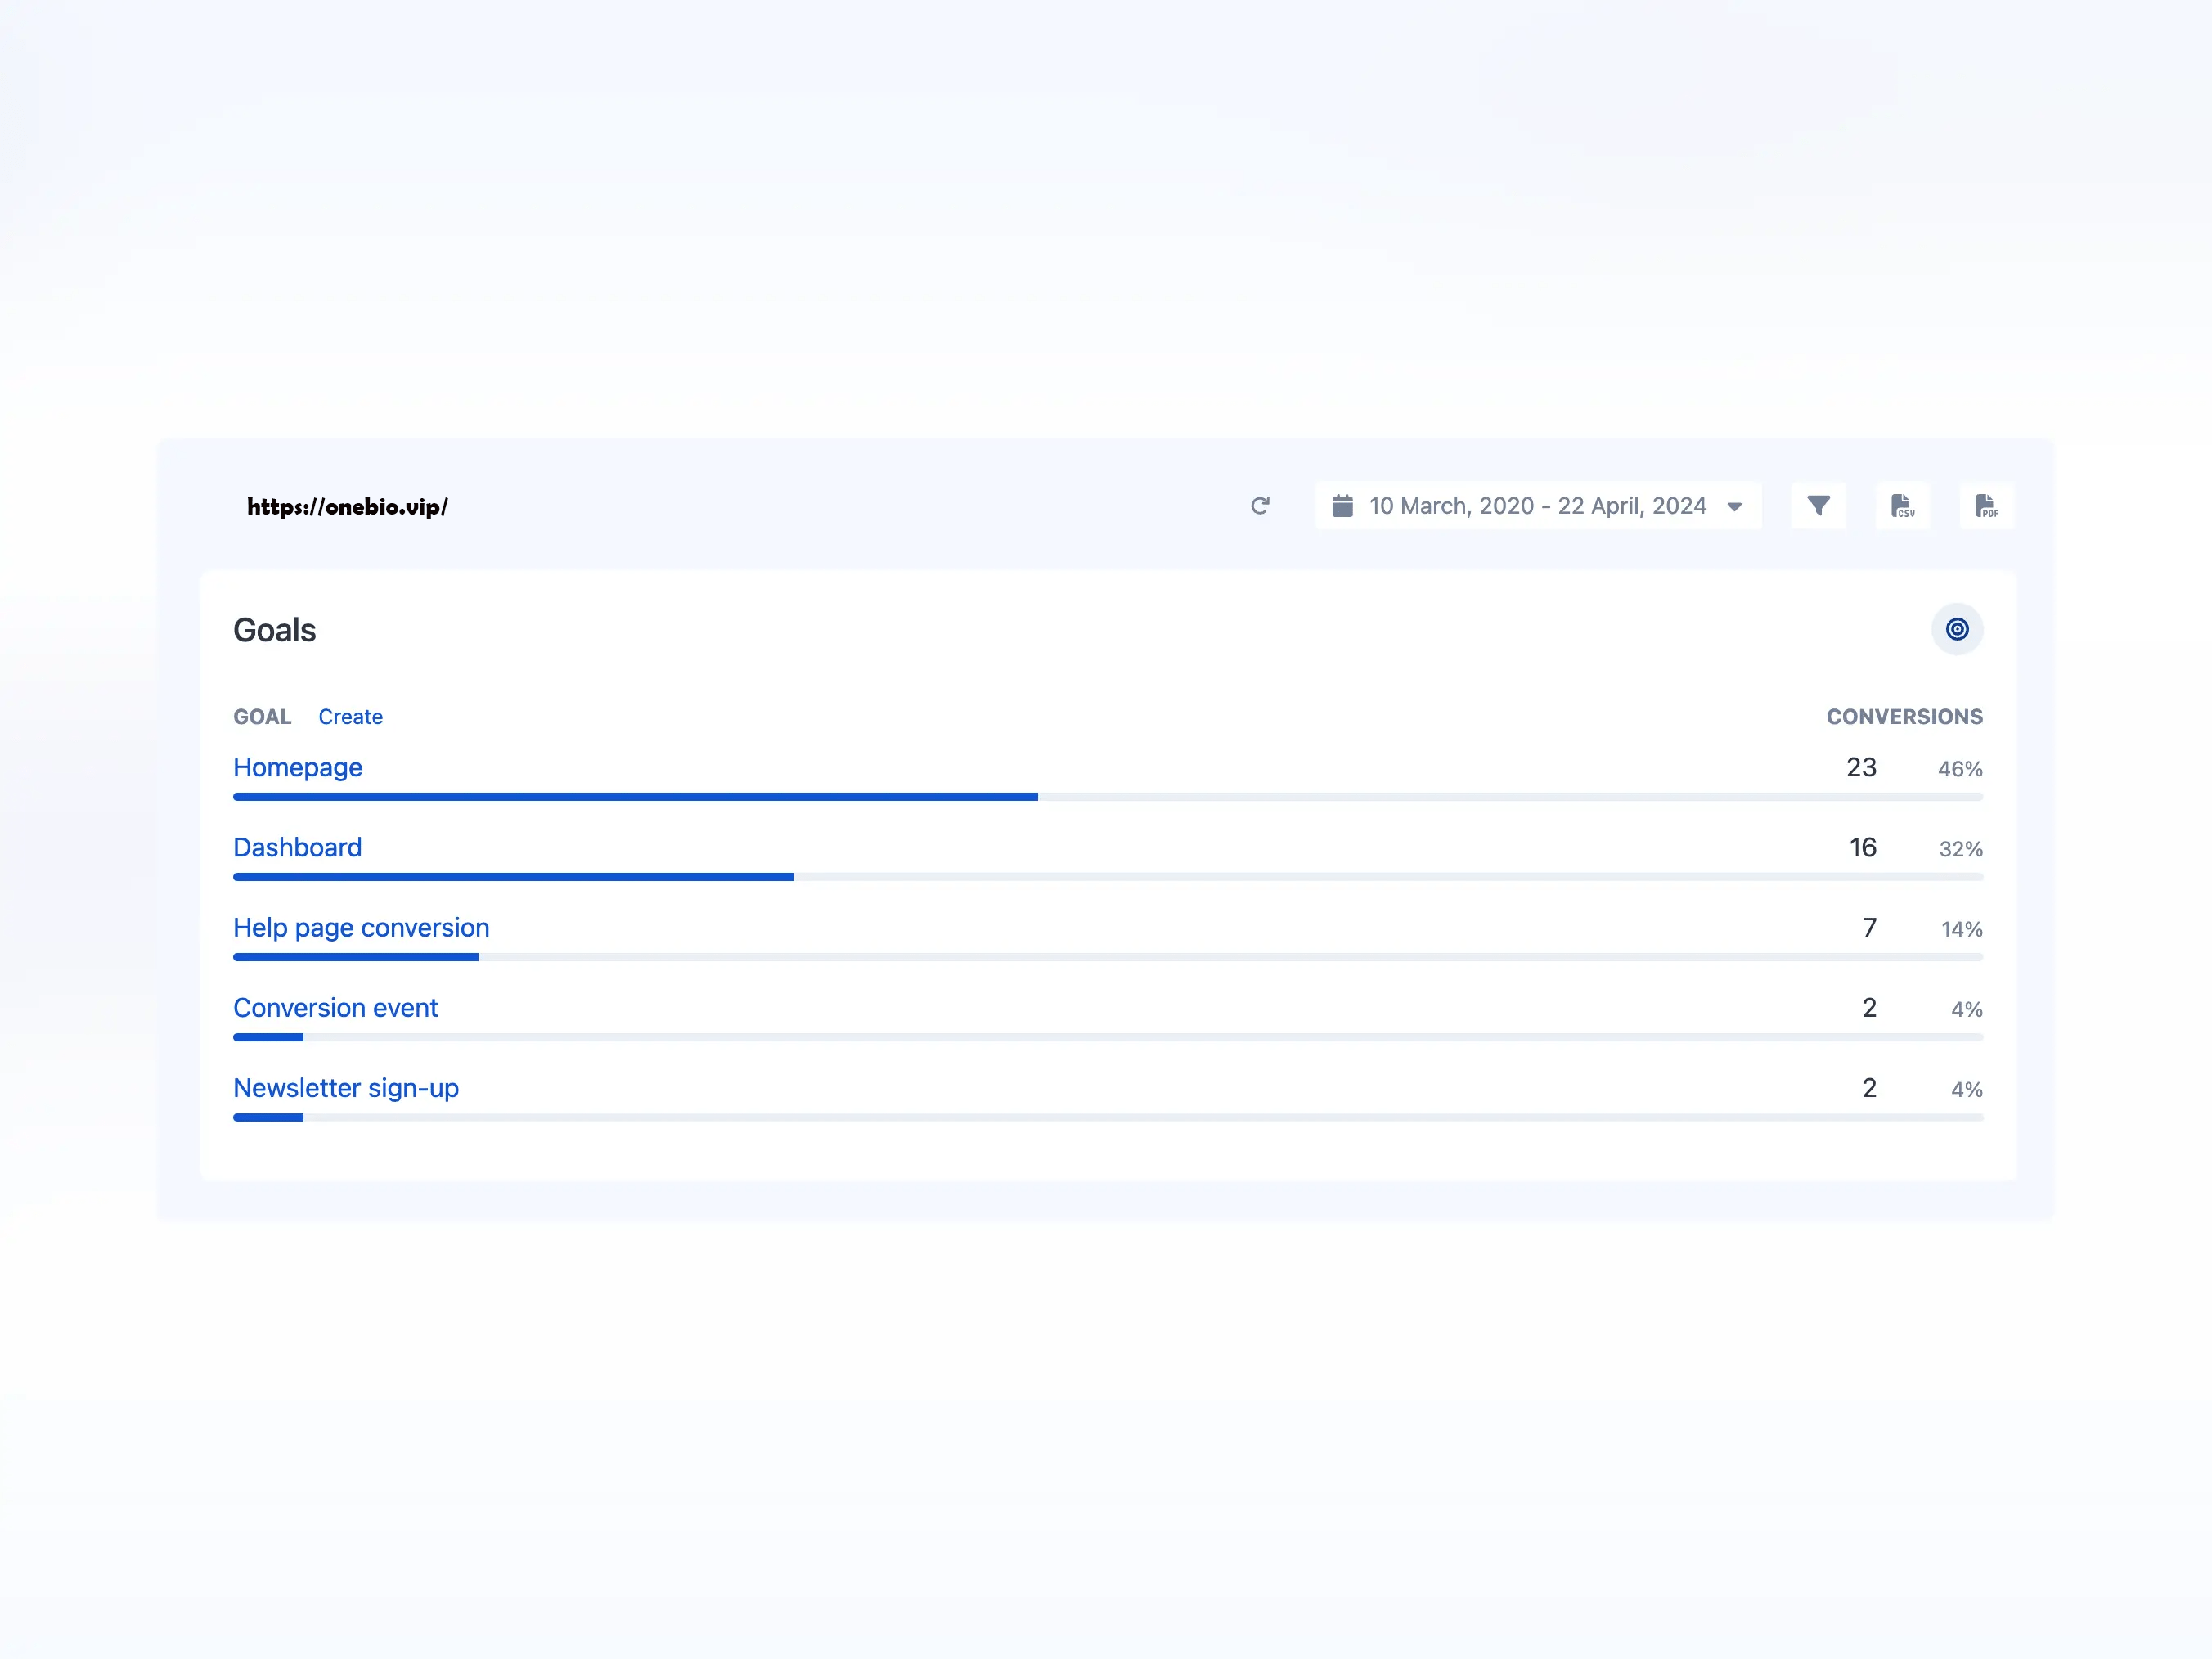Image resolution: width=2212 pixels, height=1659 pixels.
Task: Create a new goal
Action: point(350,716)
